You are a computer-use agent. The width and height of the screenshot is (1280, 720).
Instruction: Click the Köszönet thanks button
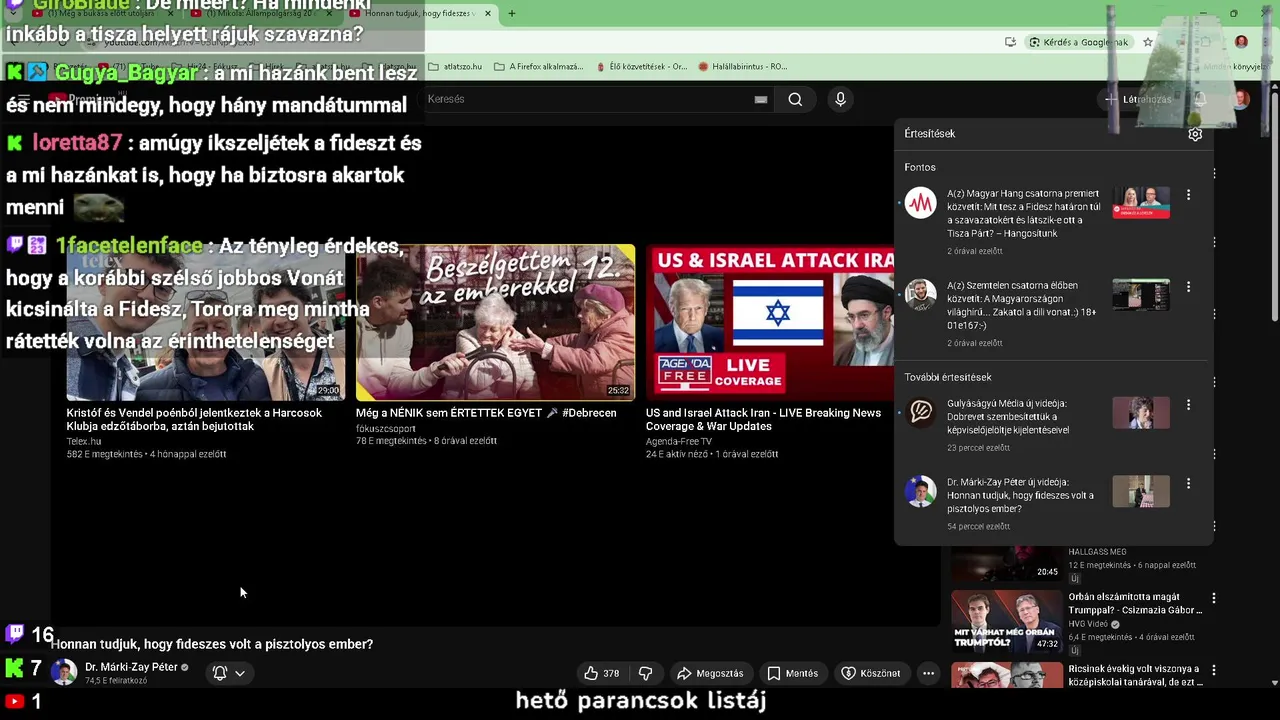pyautogui.click(x=870, y=673)
